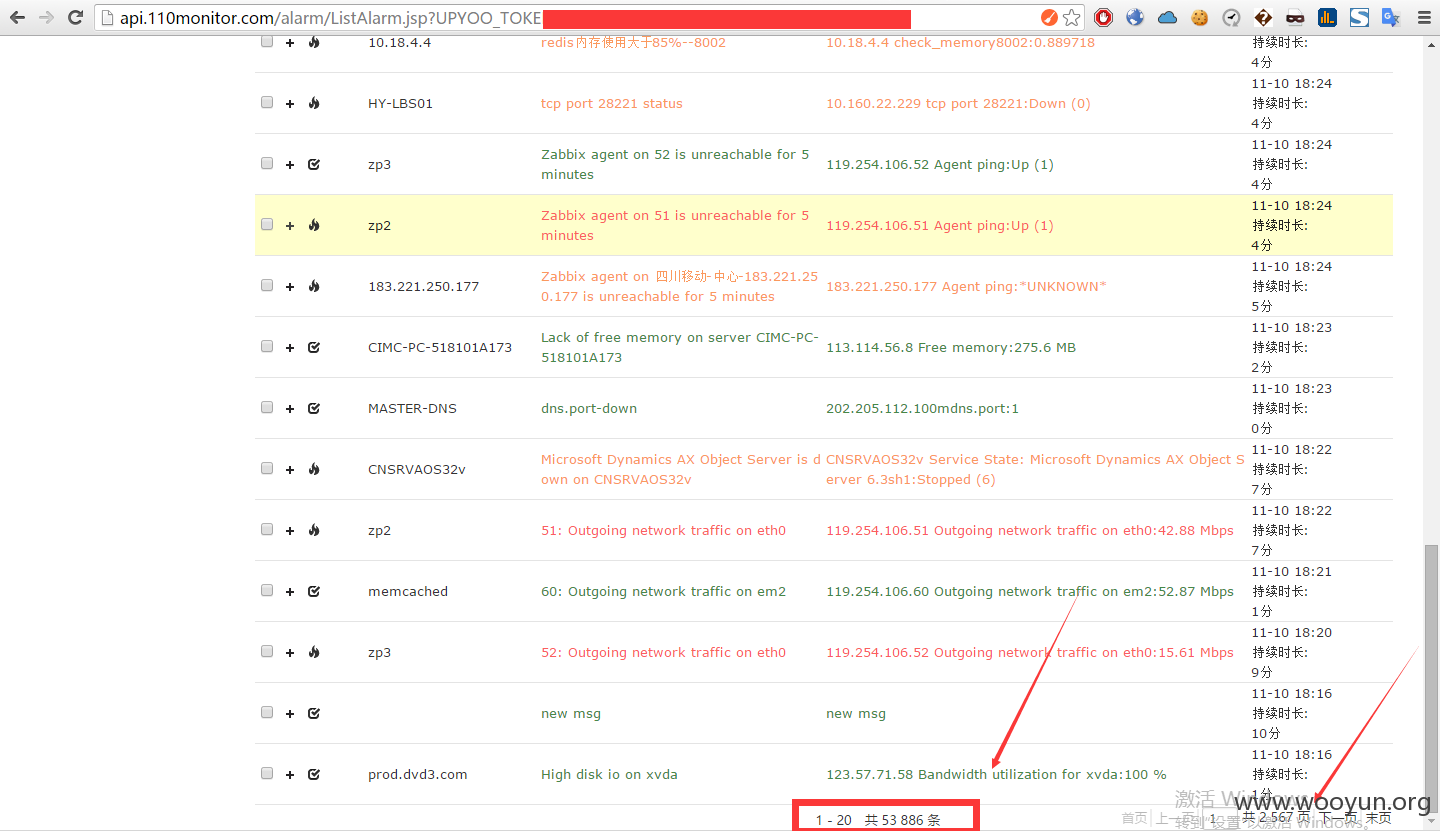Select text '183.221.250.177 Agent ping:*UNKNOWN*'
This screenshot has height=831, width=1440.
click(966, 286)
